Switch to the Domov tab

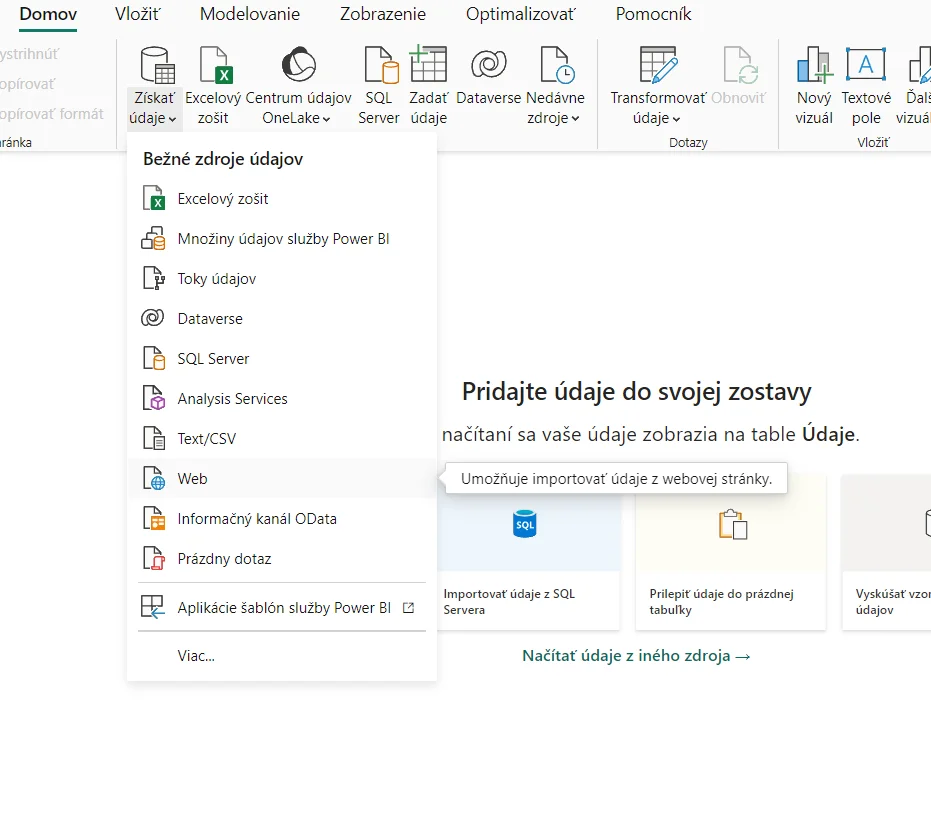pos(48,14)
